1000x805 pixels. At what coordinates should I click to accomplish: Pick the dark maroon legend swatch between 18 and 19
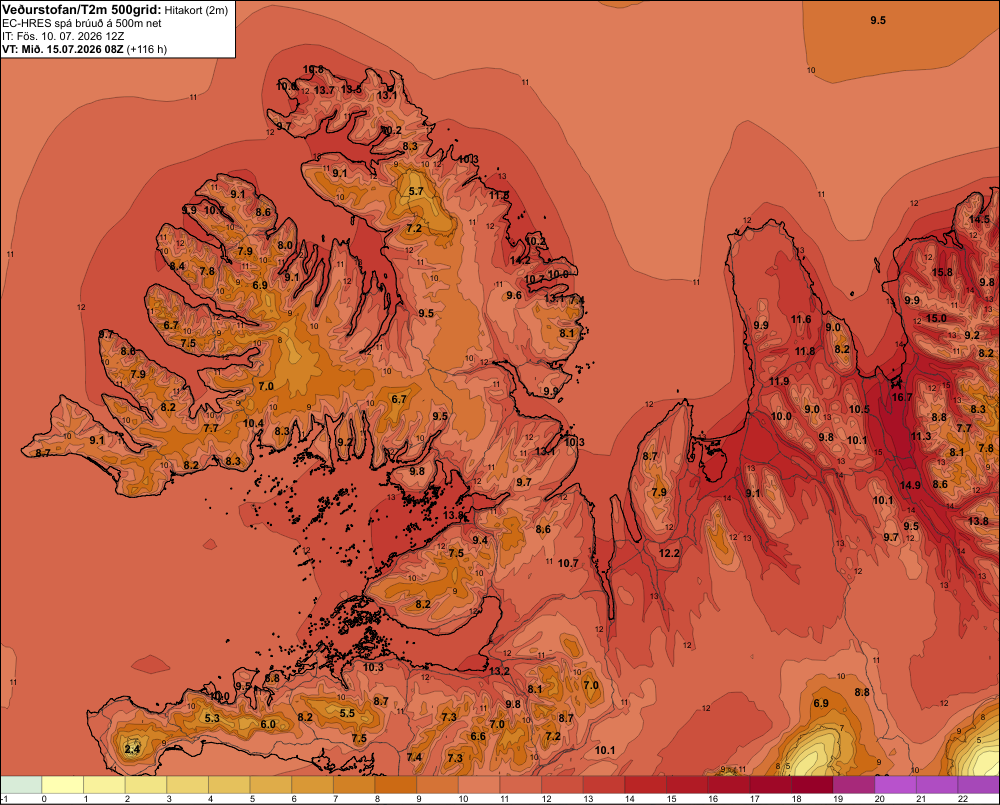coord(812,785)
